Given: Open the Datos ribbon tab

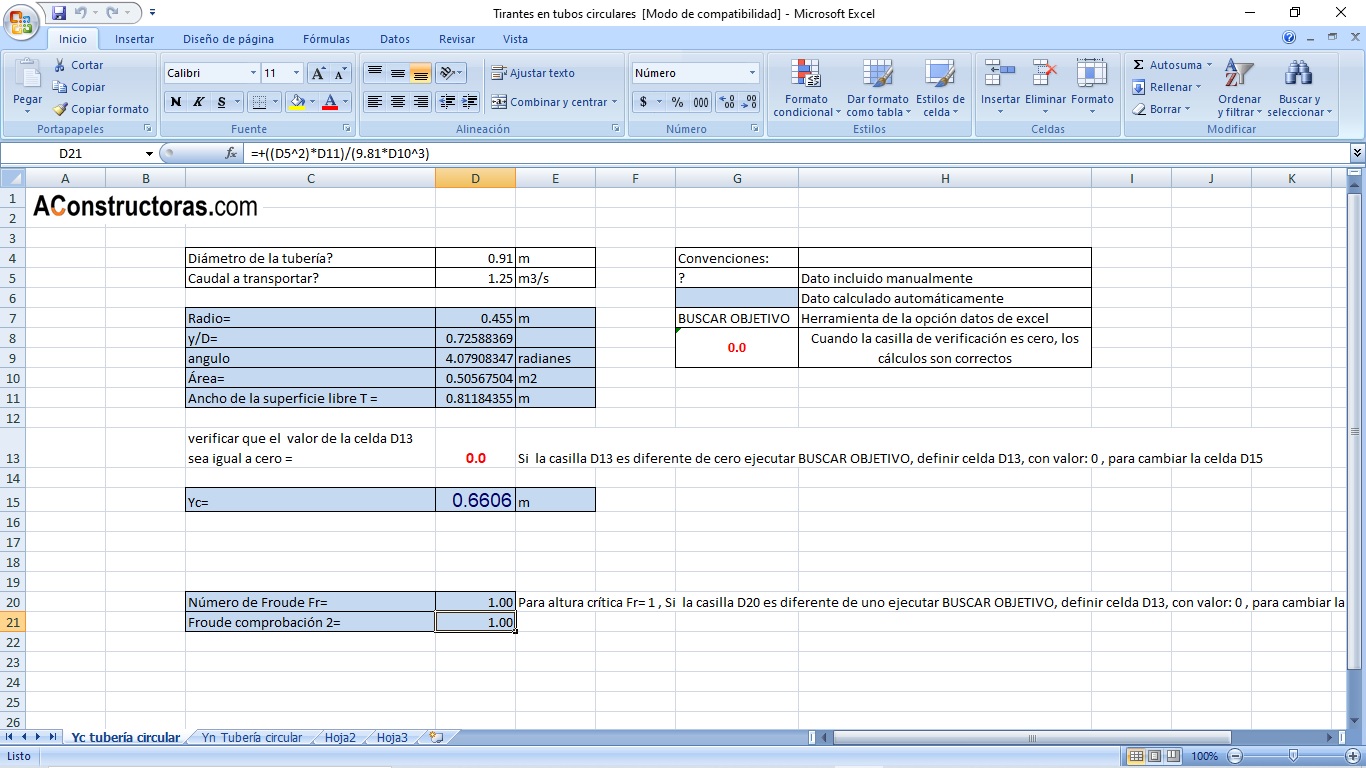Looking at the screenshot, I should tap(395, 39).
